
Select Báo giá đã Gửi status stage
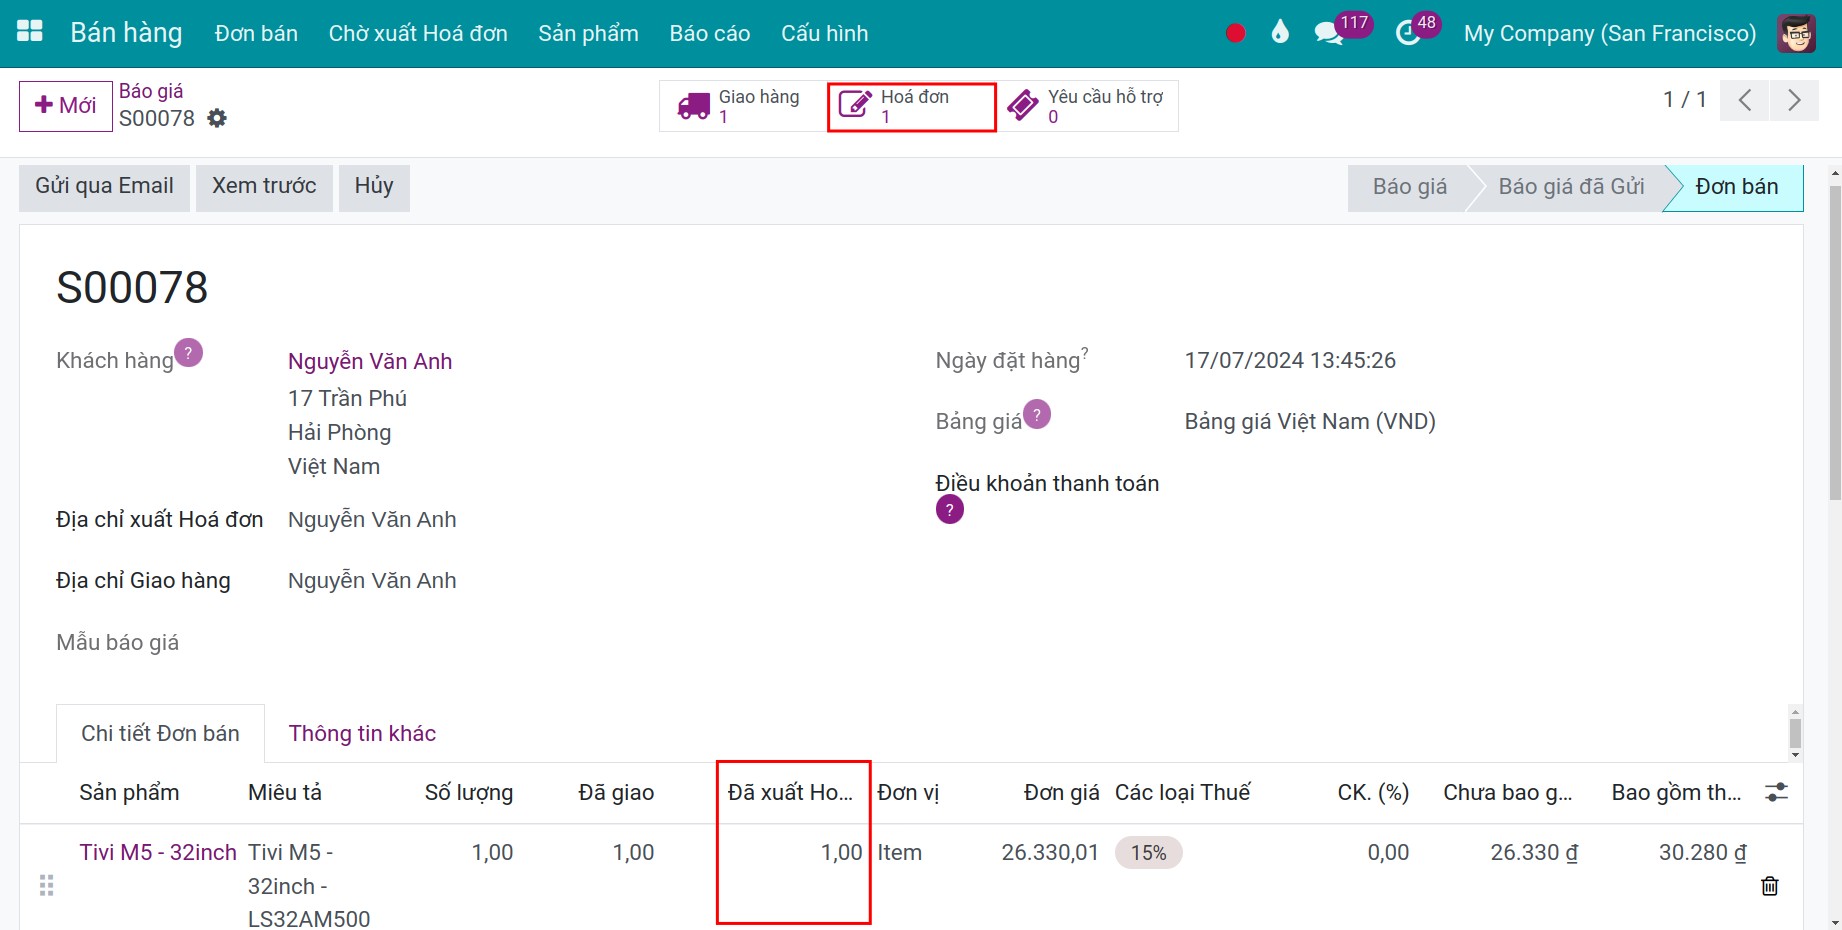click(x=1571, y=187)
